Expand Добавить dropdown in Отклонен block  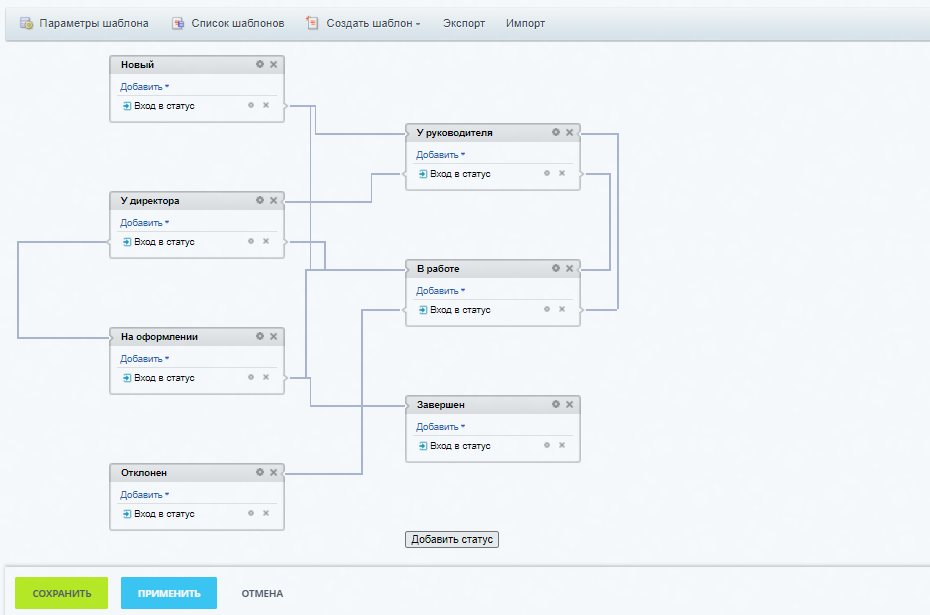[145, 495]
